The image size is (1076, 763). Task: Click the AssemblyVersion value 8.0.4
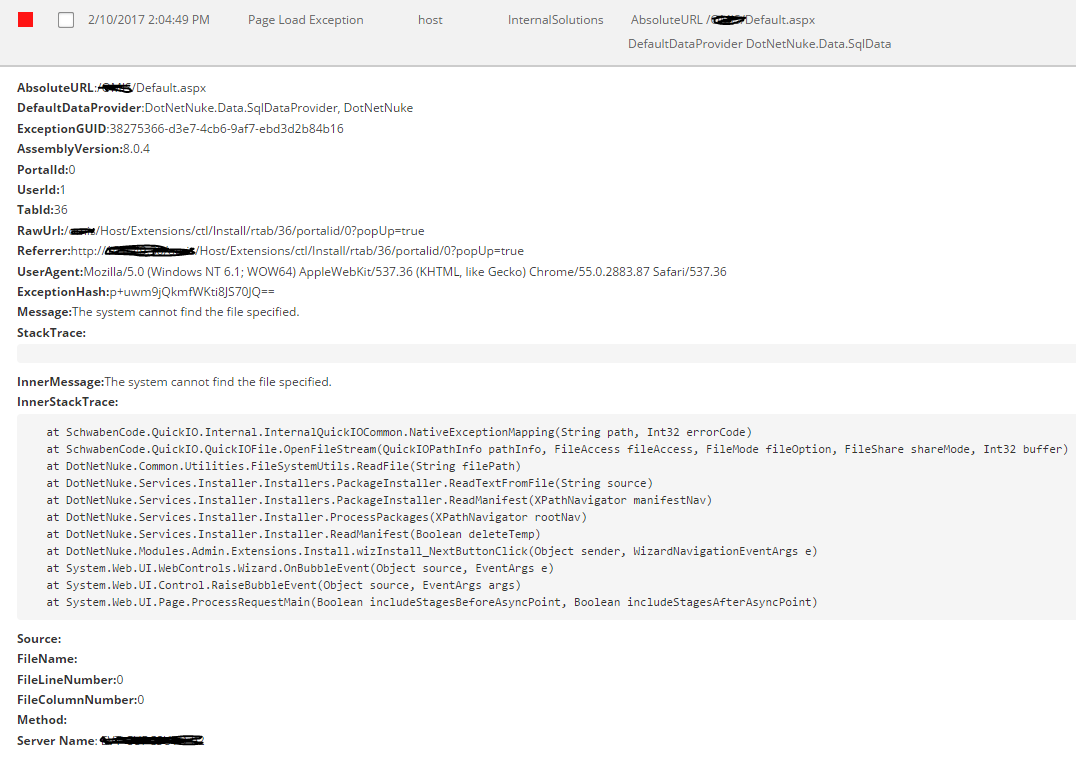136,149
